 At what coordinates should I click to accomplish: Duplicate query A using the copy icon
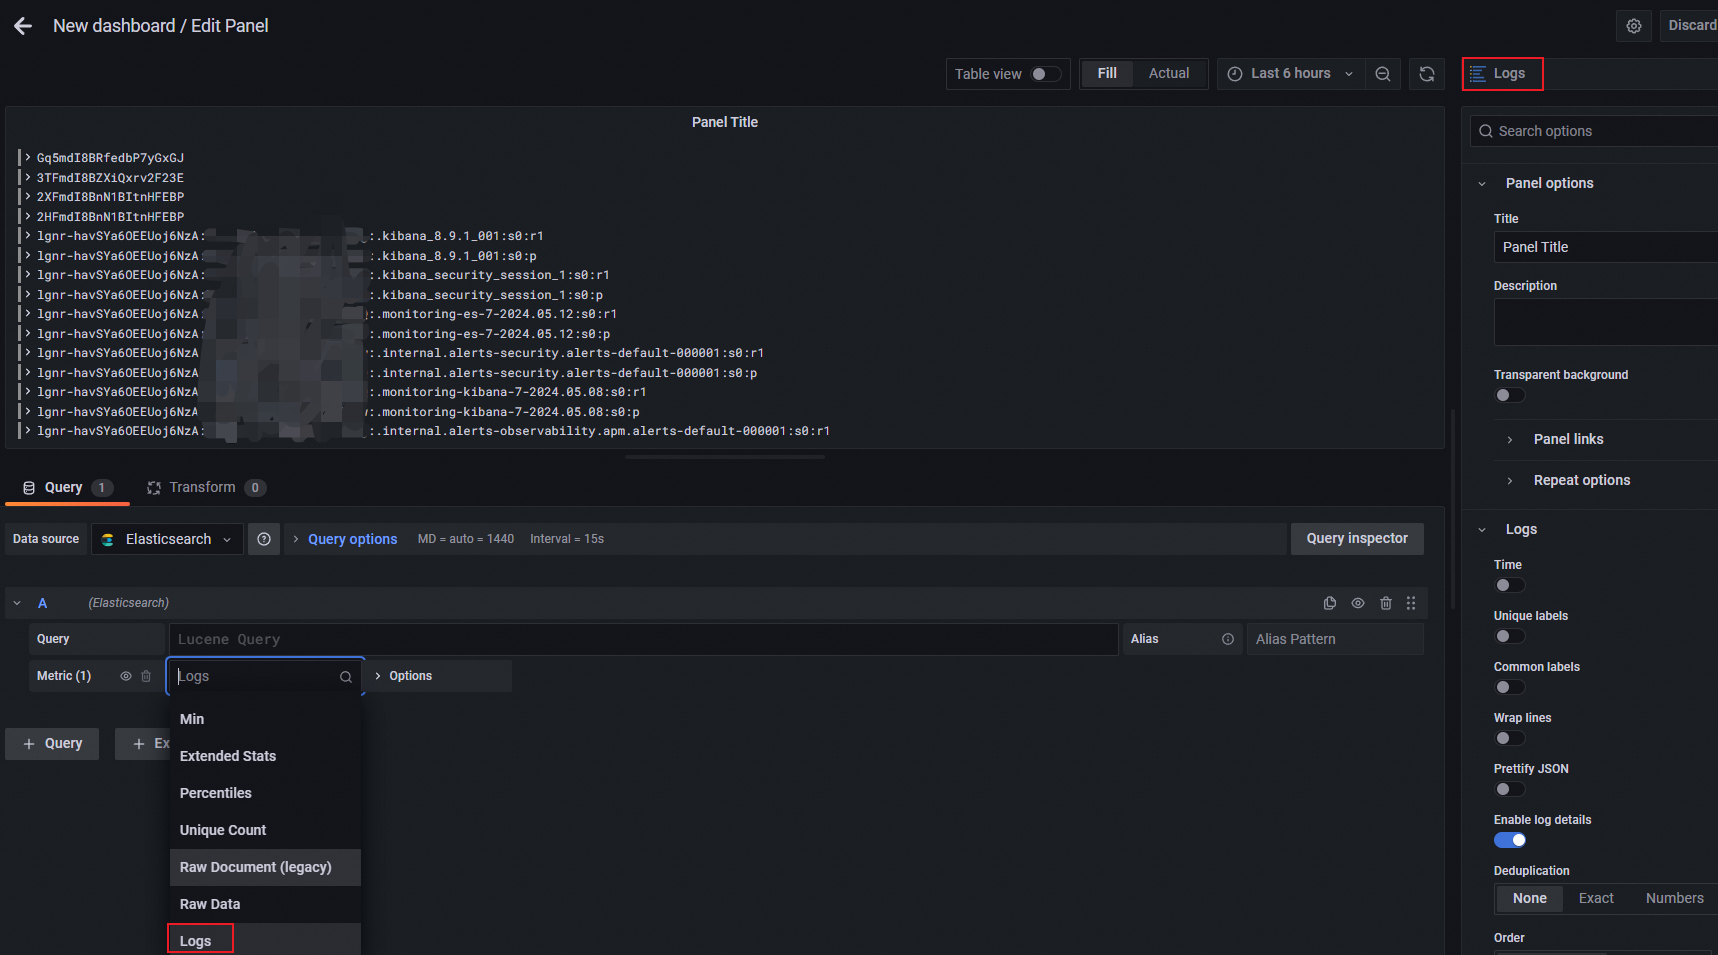pos(1329,603)
